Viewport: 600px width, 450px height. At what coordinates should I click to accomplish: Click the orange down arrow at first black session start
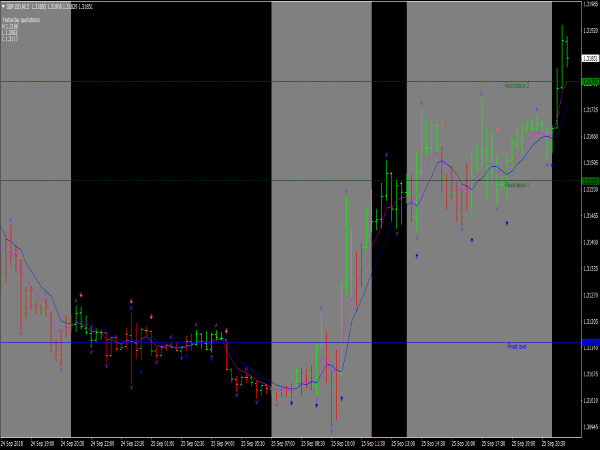coord(81,296)
